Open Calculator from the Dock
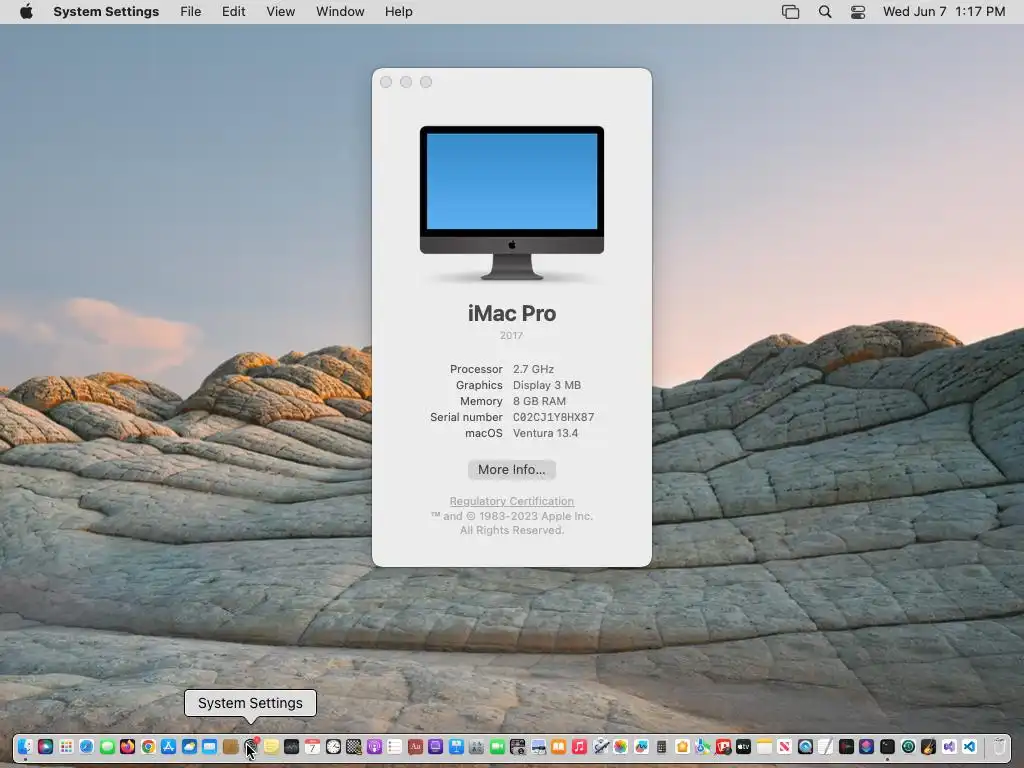The height and width of the screenshot is (768, 1024). (661, 746)
